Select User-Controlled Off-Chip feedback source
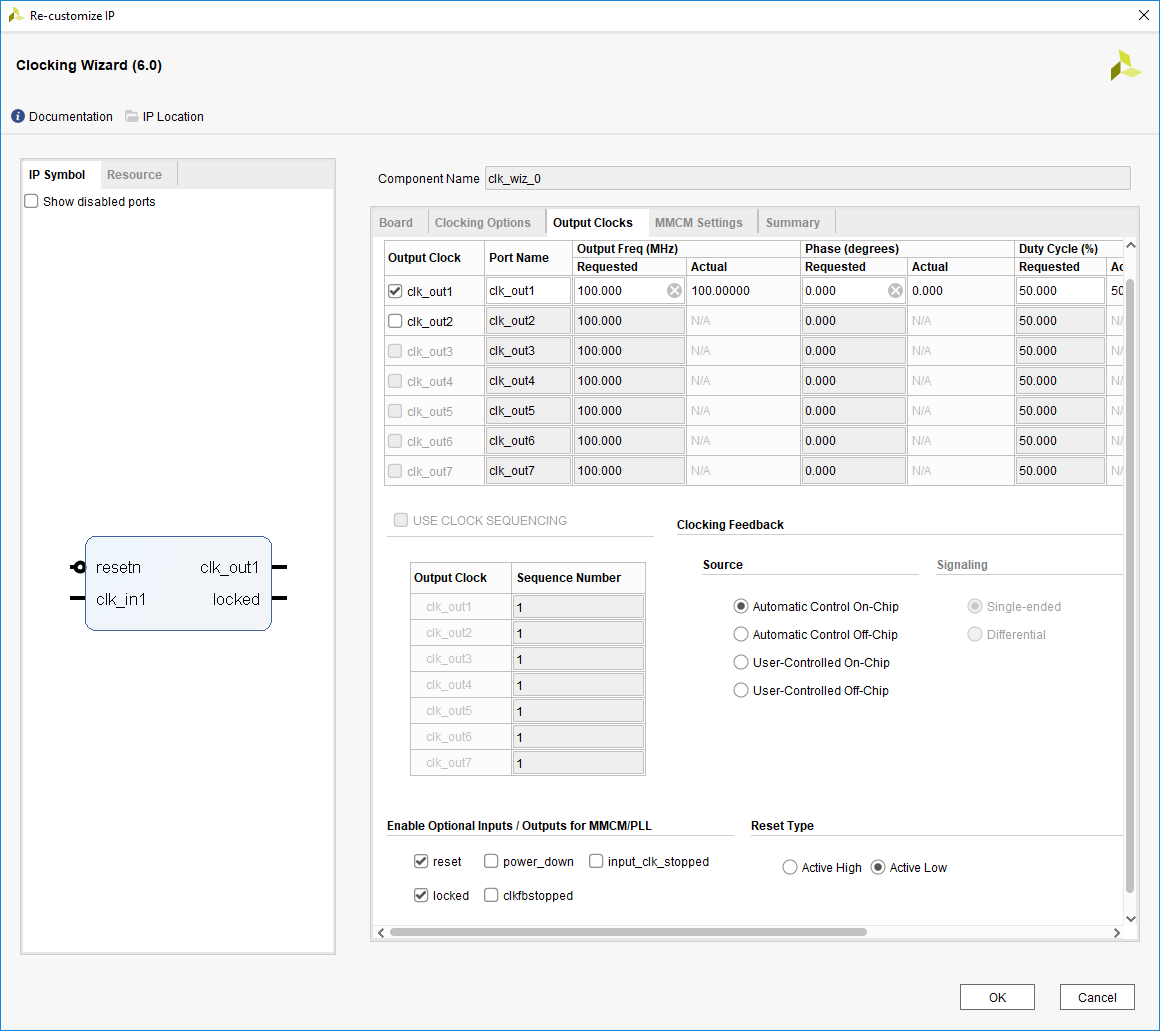This screenshot has height=1031, width=1160. 741,691
